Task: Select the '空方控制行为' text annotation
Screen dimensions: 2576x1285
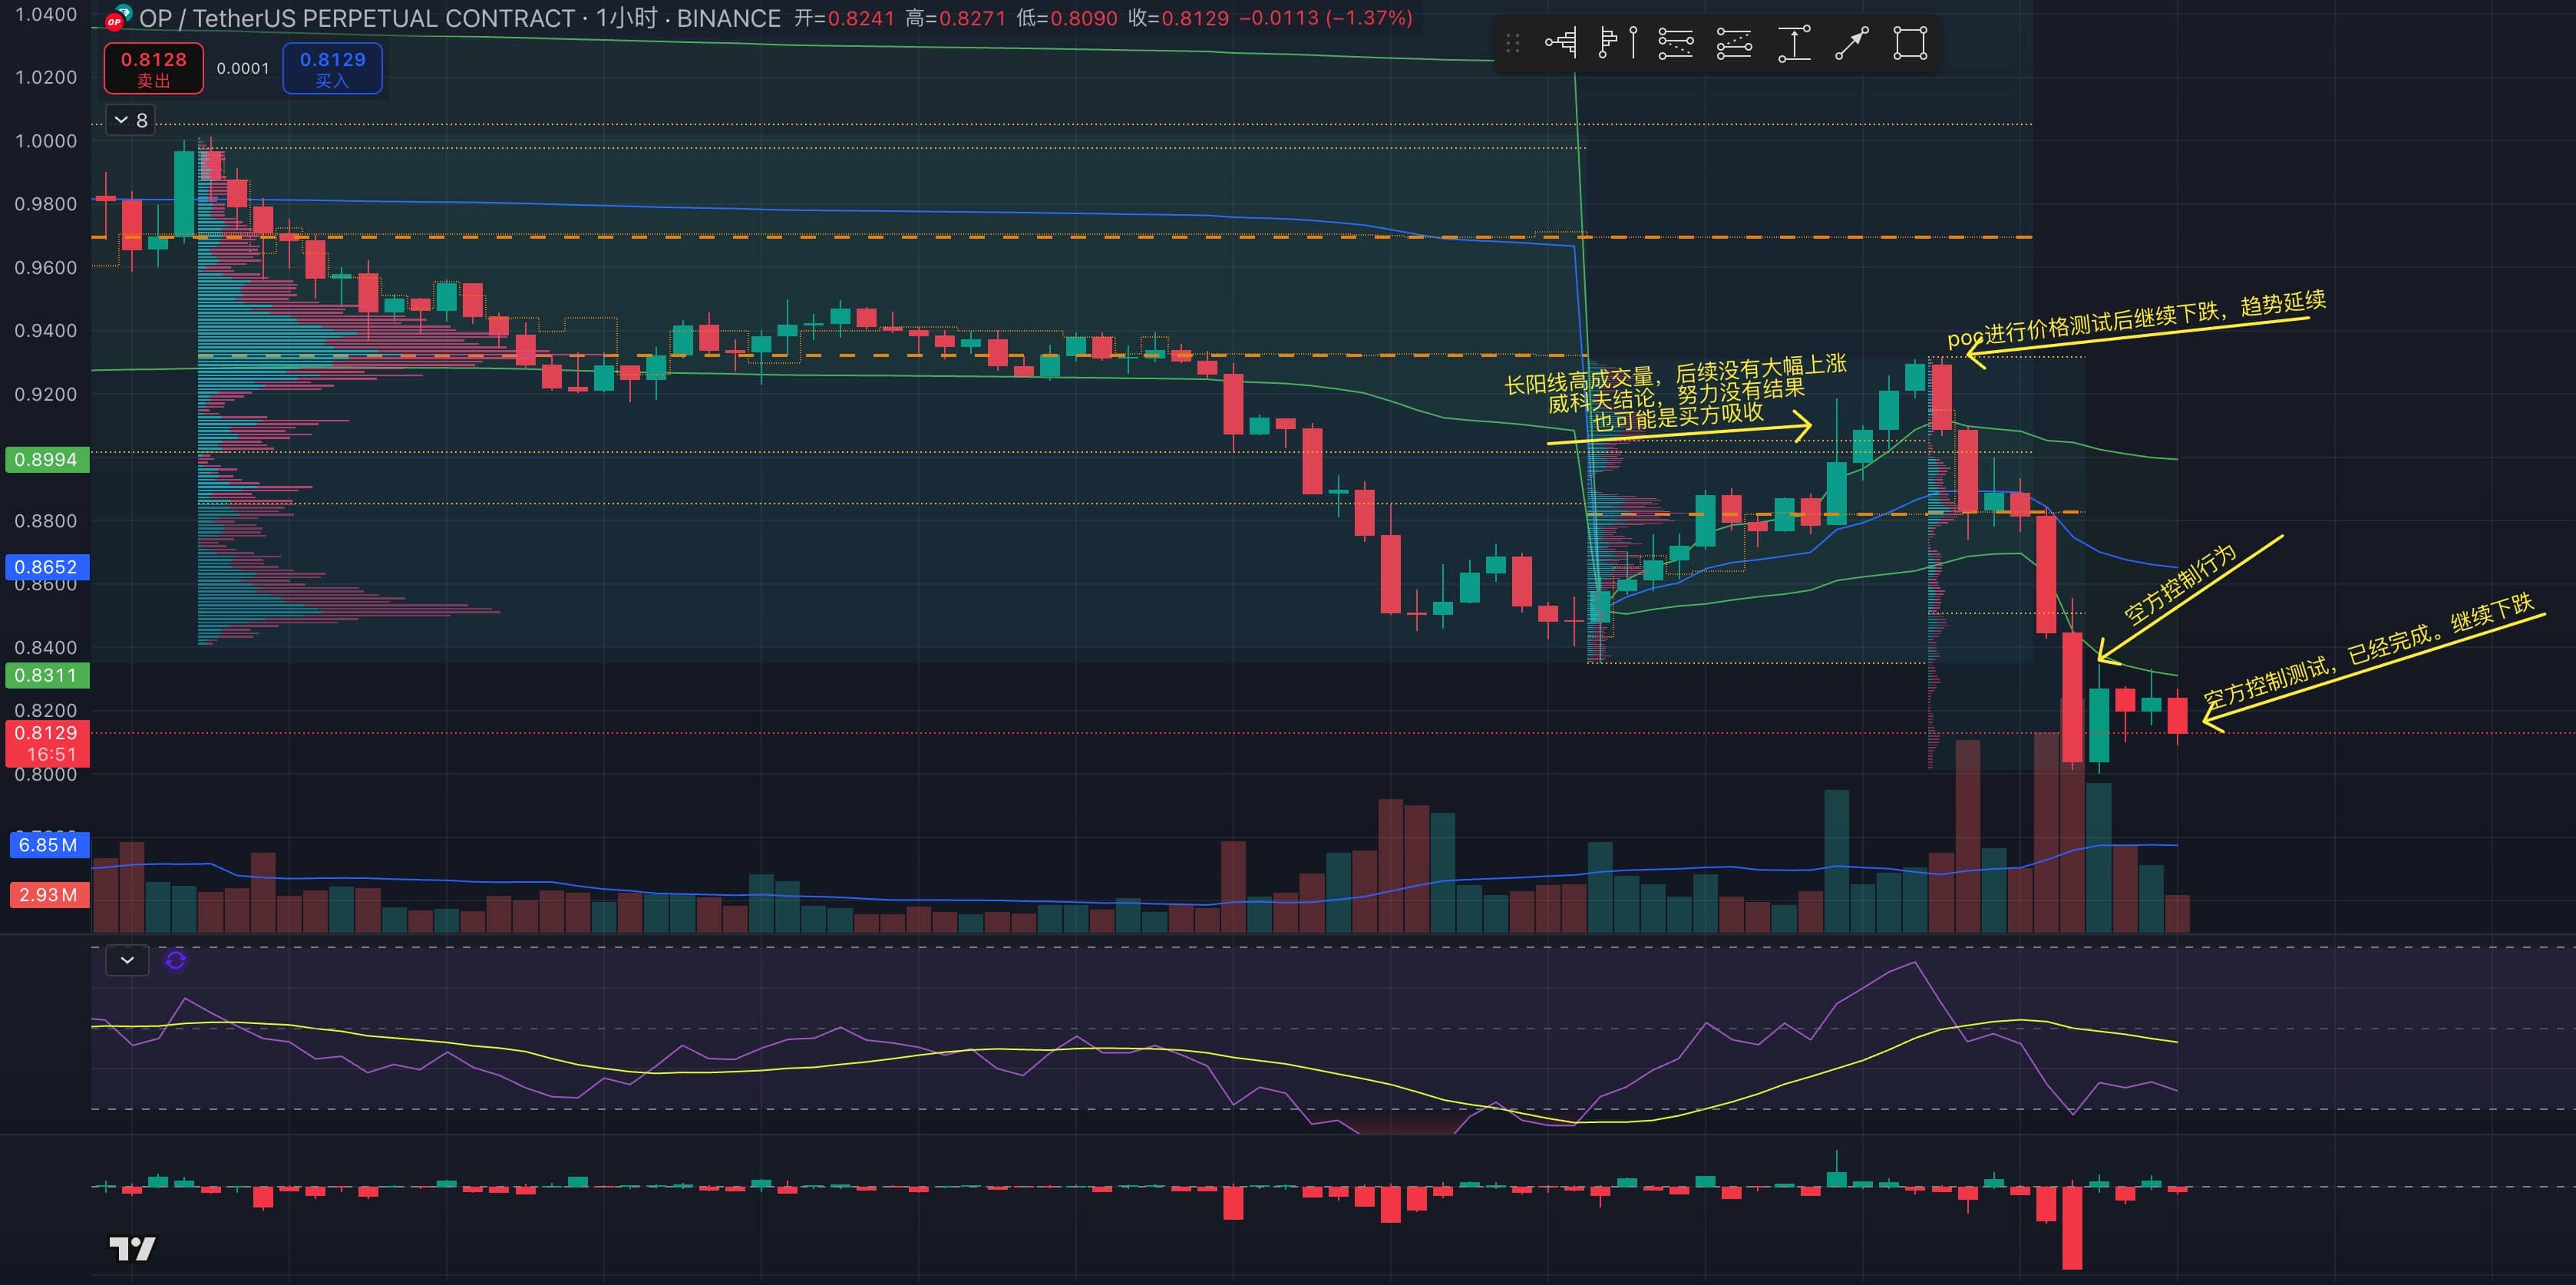Action: 2179,586
